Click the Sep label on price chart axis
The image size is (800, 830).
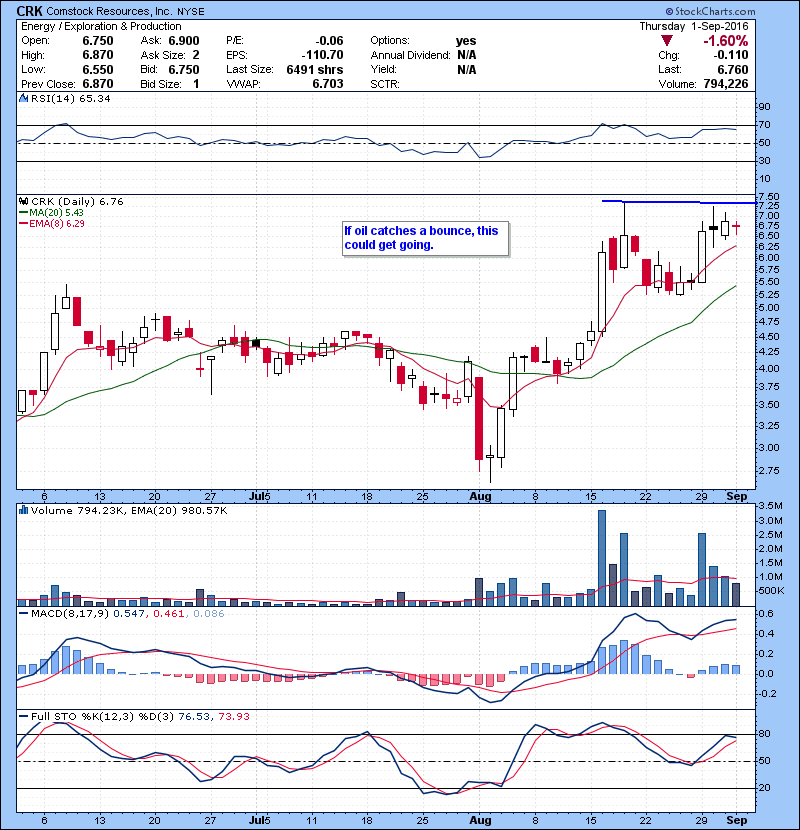736,497
